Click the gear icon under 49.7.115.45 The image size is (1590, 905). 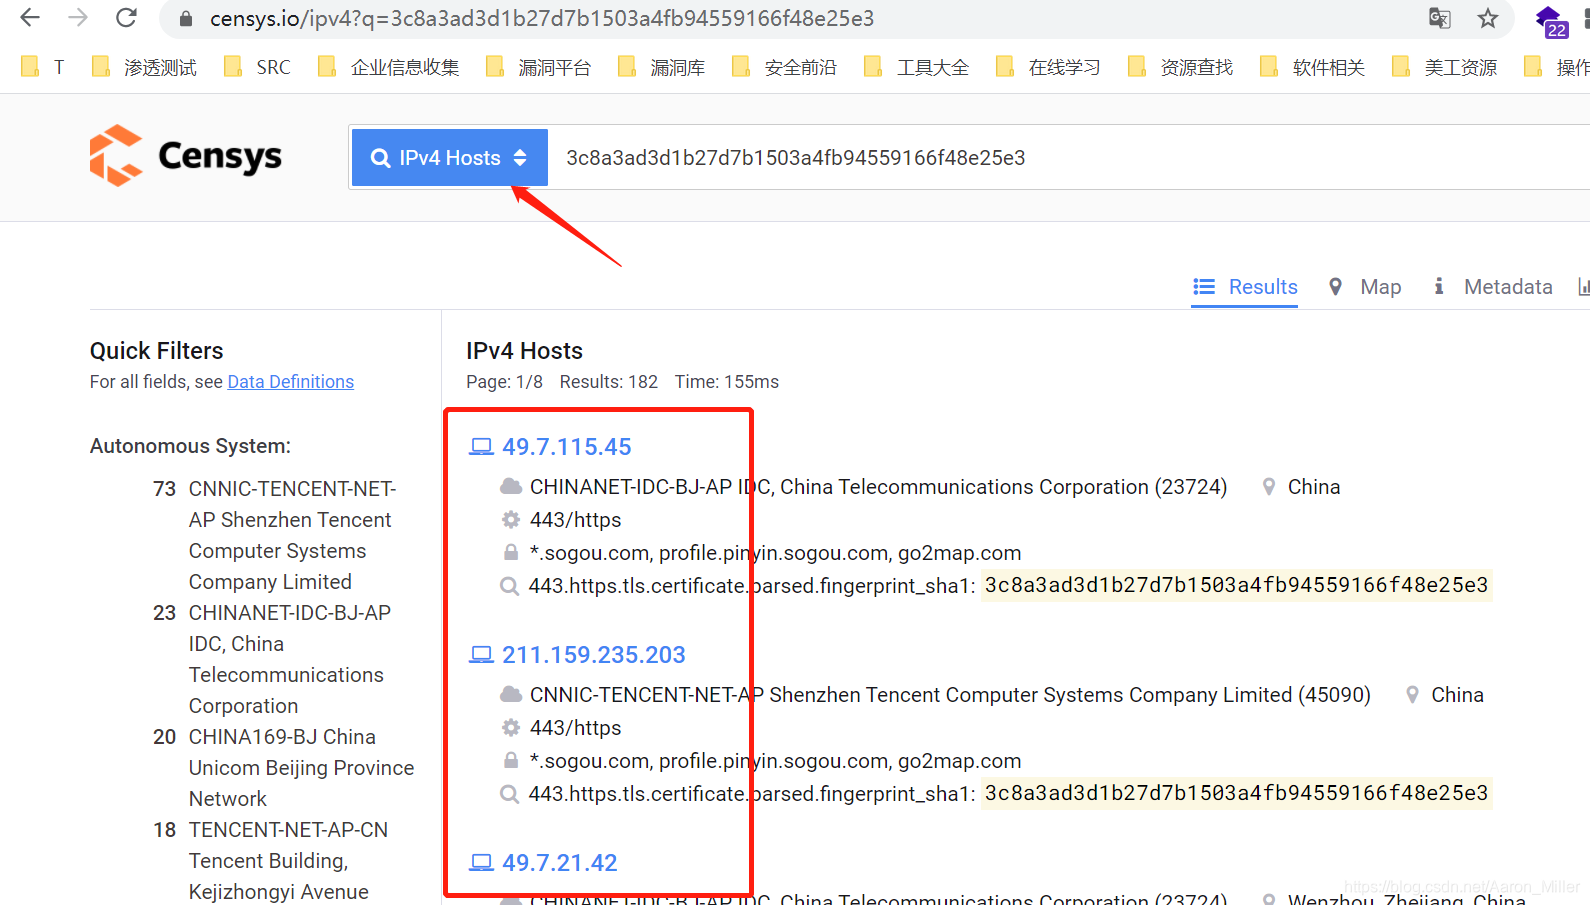511,520
